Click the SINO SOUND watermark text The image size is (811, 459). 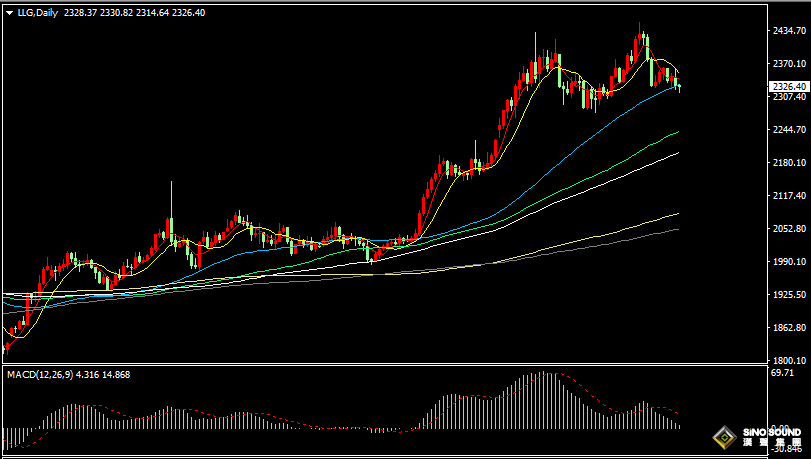click(770, 433)
